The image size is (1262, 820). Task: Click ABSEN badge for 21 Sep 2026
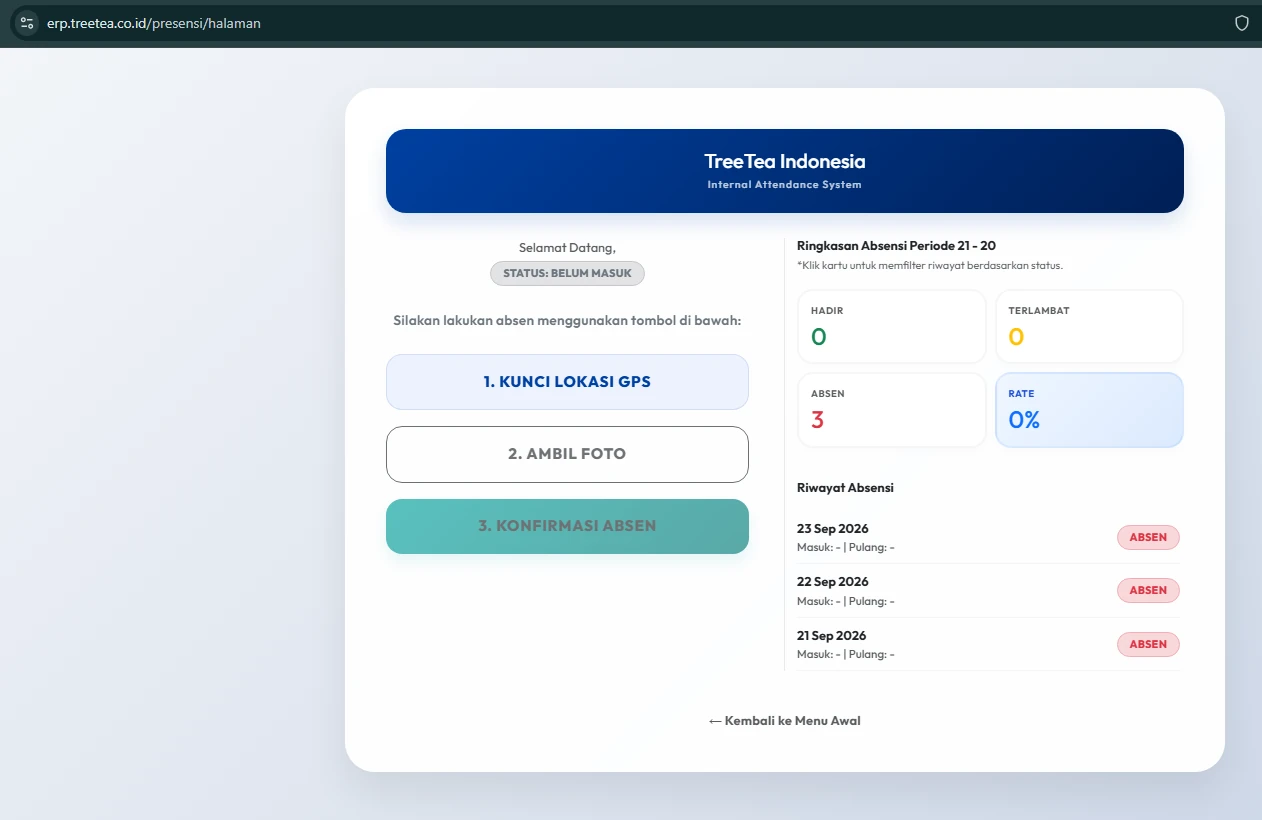click(1148, 644)
